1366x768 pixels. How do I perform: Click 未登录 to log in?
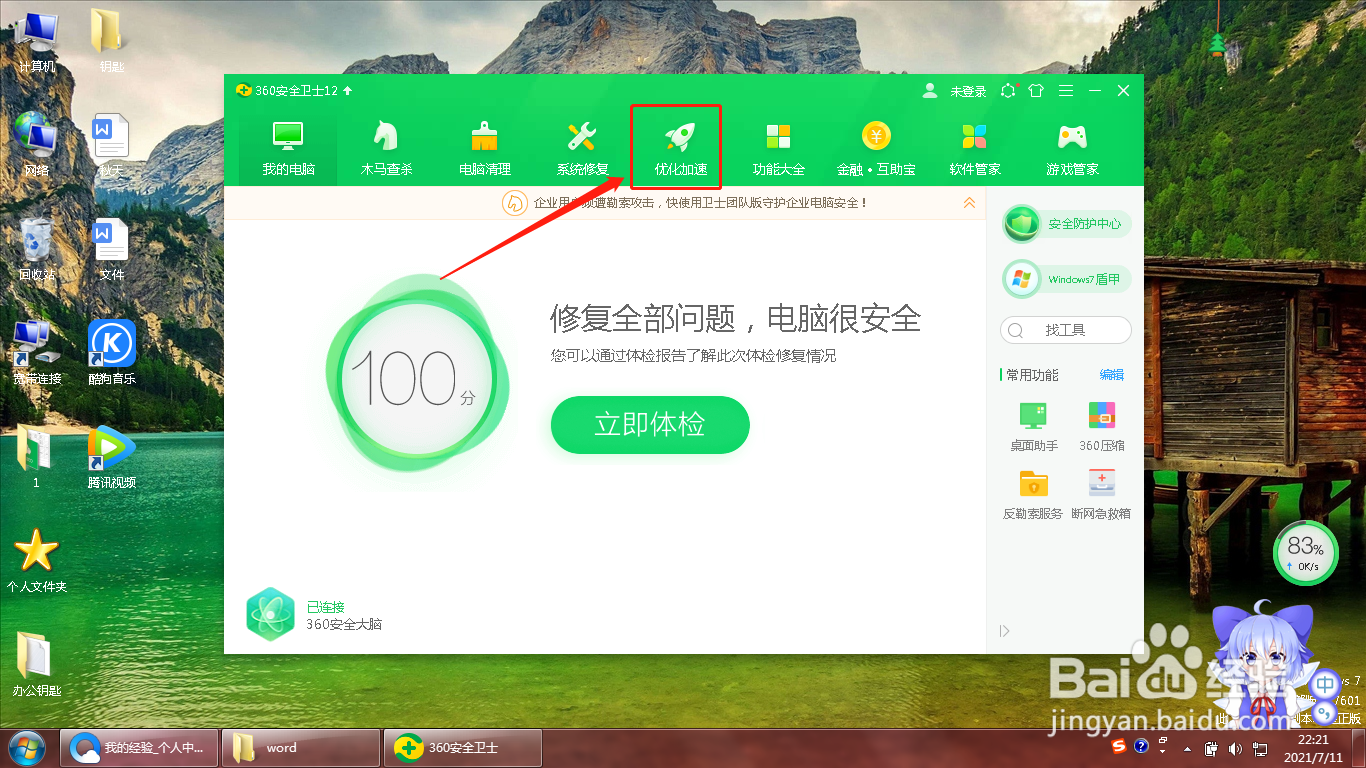[x=967, y=91]
